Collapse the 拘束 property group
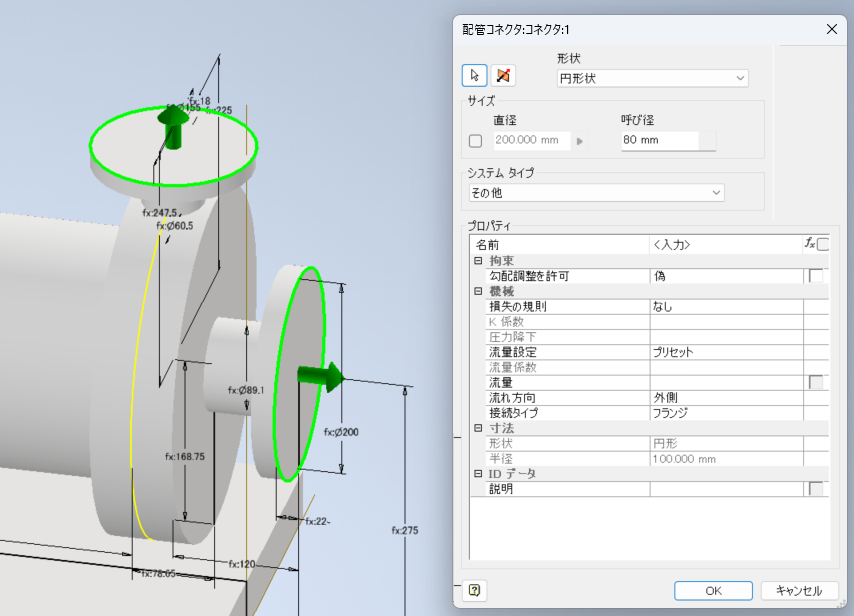Image resolution: width=854 pixels, height=616 pixels. [478, 260]
